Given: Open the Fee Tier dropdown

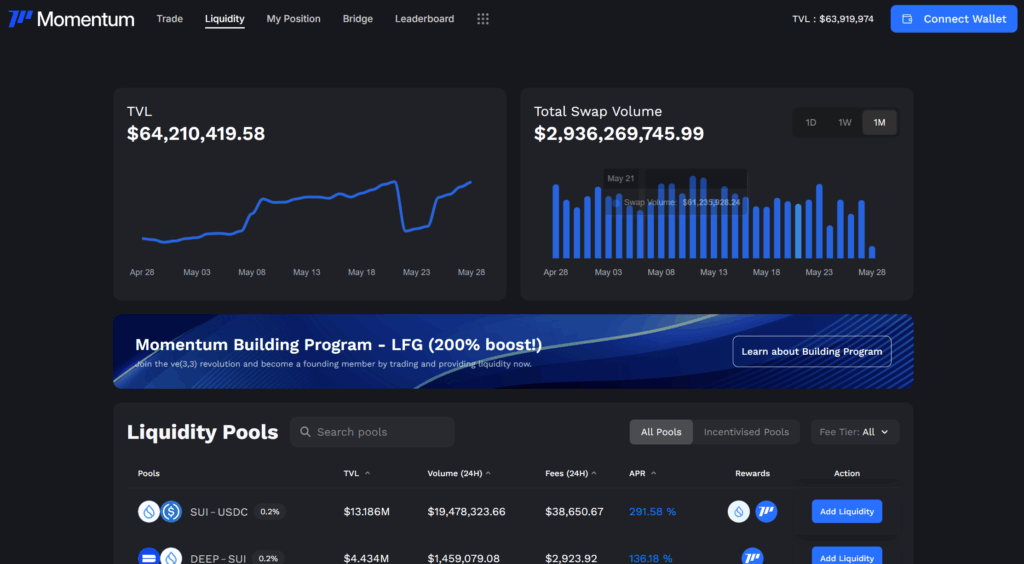Looking at the screenshot, I should tap(855, 432).
